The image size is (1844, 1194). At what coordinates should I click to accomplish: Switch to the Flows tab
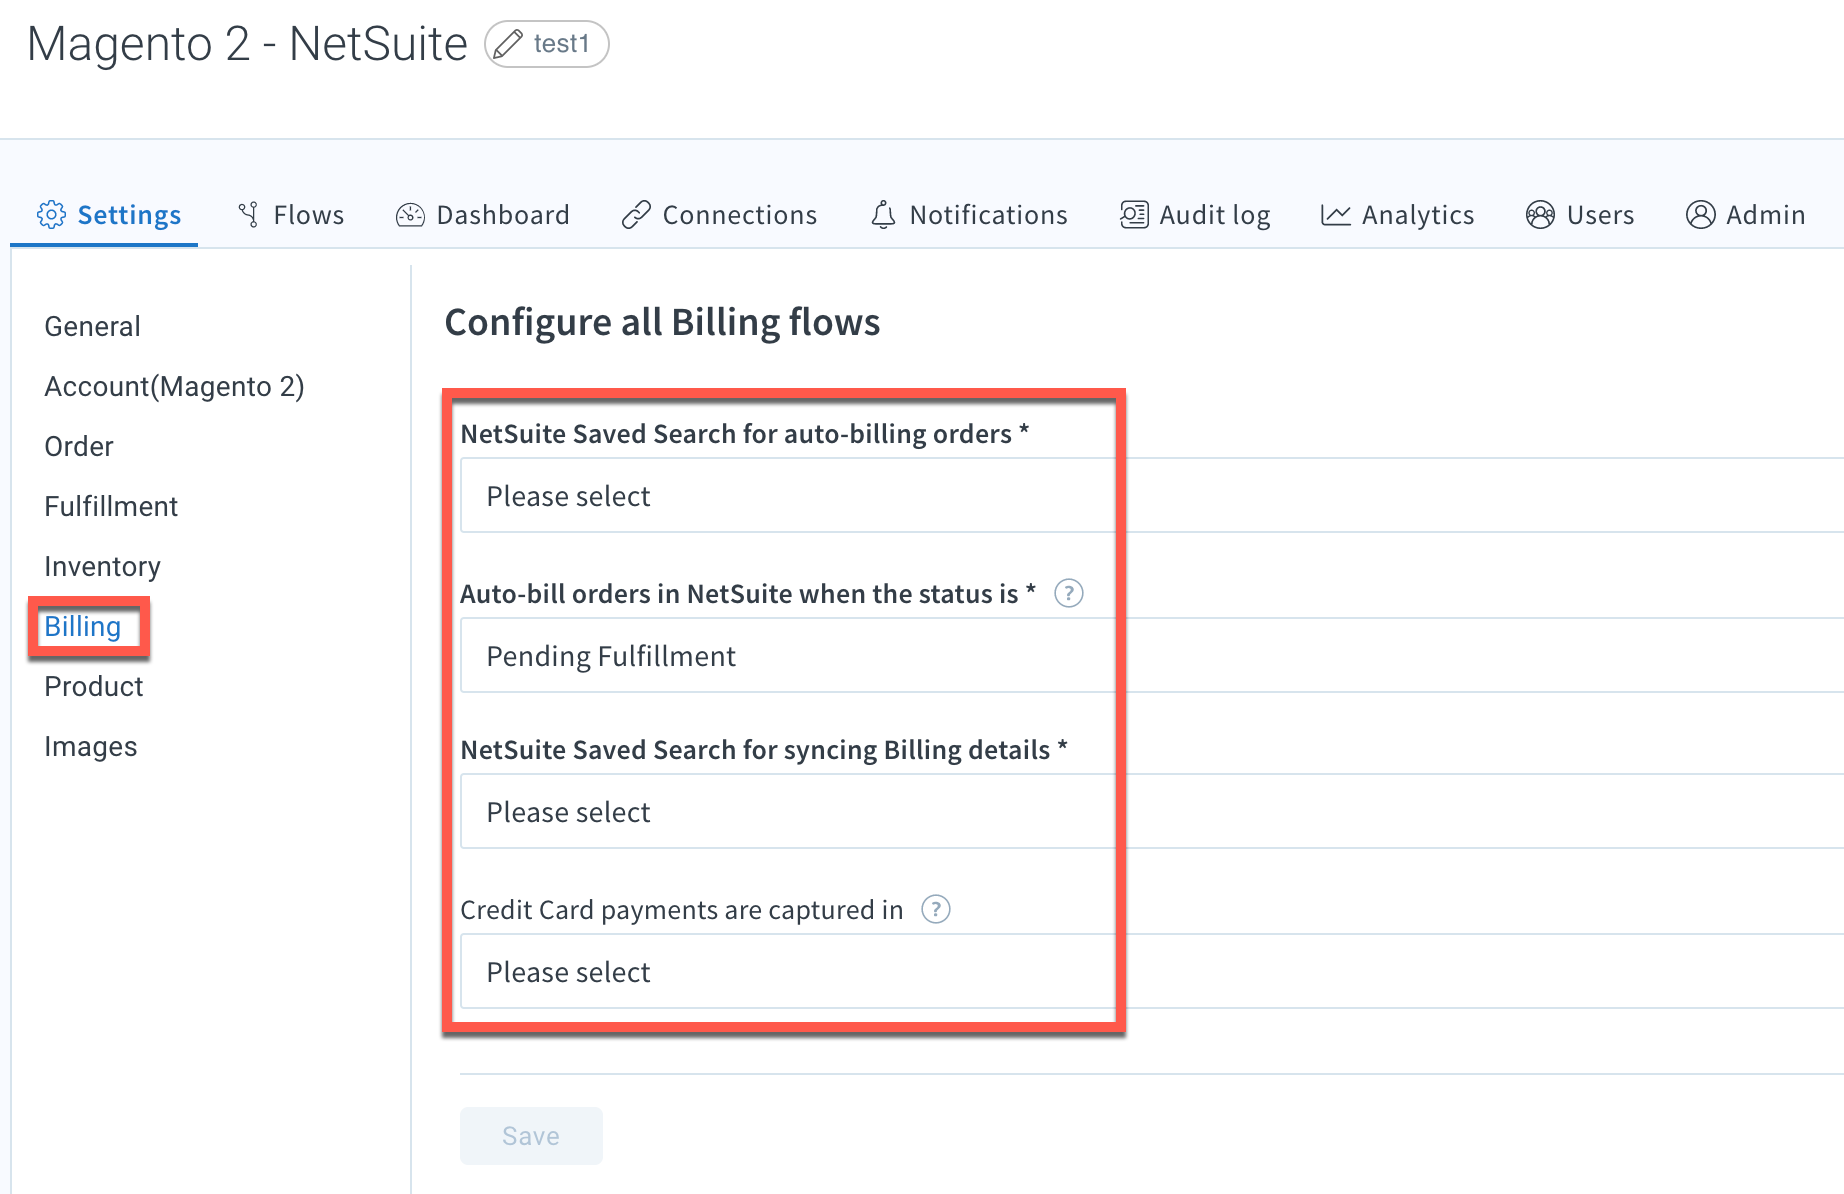(x=291, y=215)
